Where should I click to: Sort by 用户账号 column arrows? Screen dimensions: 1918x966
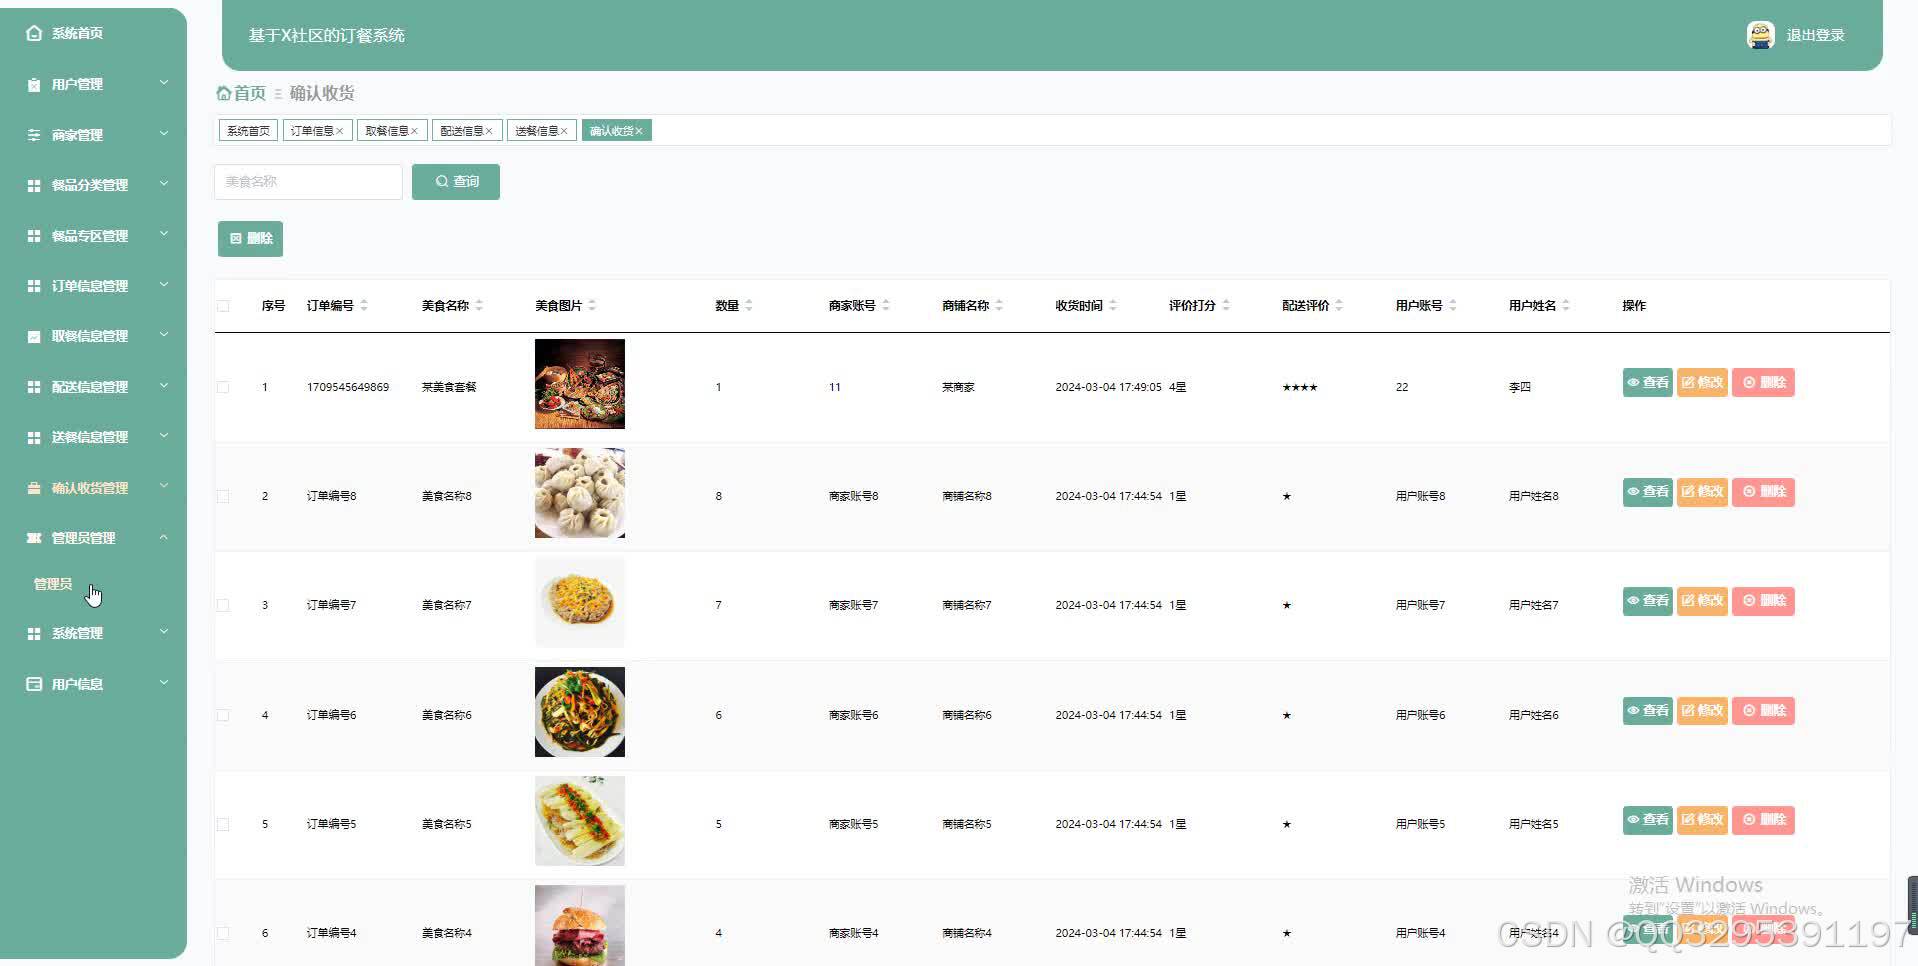tap(1453, 305)
